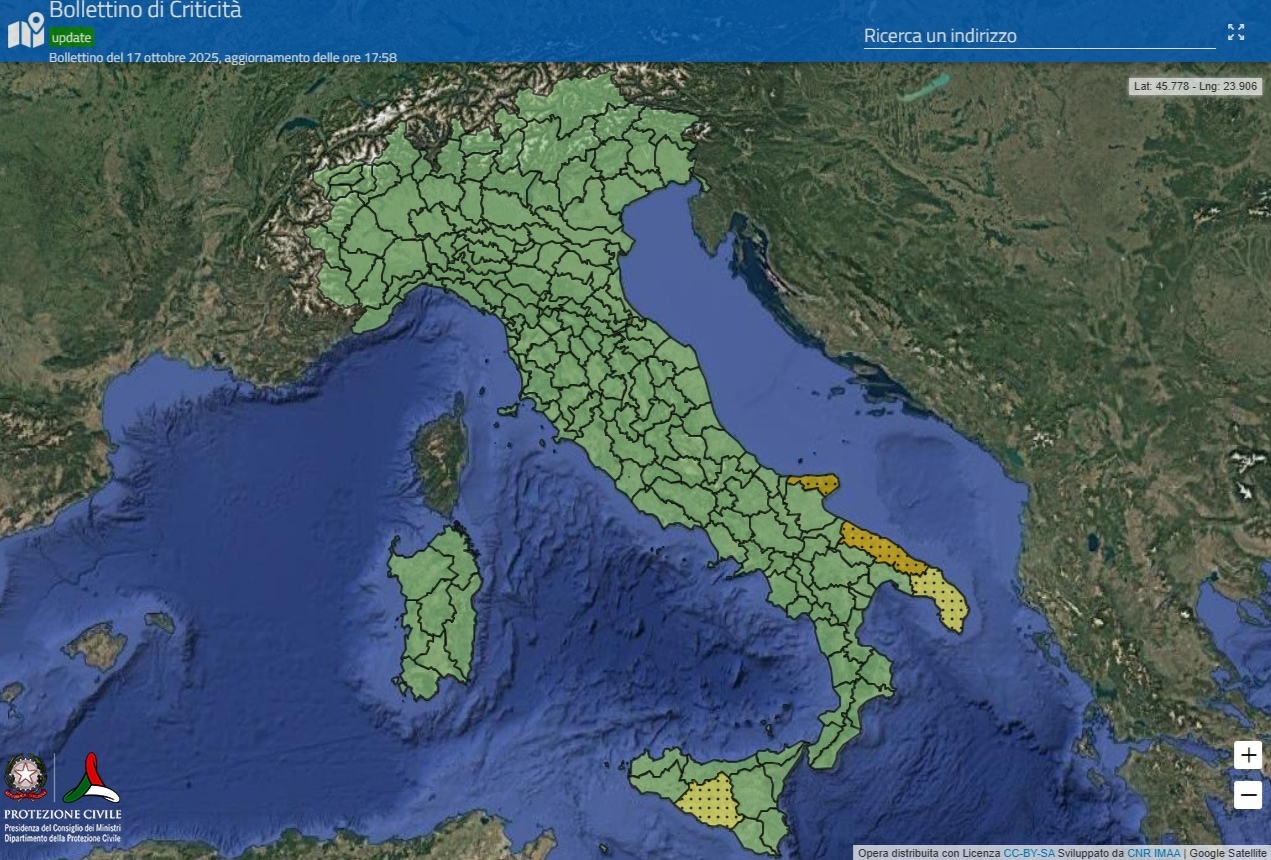Select the yellow dotted zone in Sicily

click(x=710, y=802)
